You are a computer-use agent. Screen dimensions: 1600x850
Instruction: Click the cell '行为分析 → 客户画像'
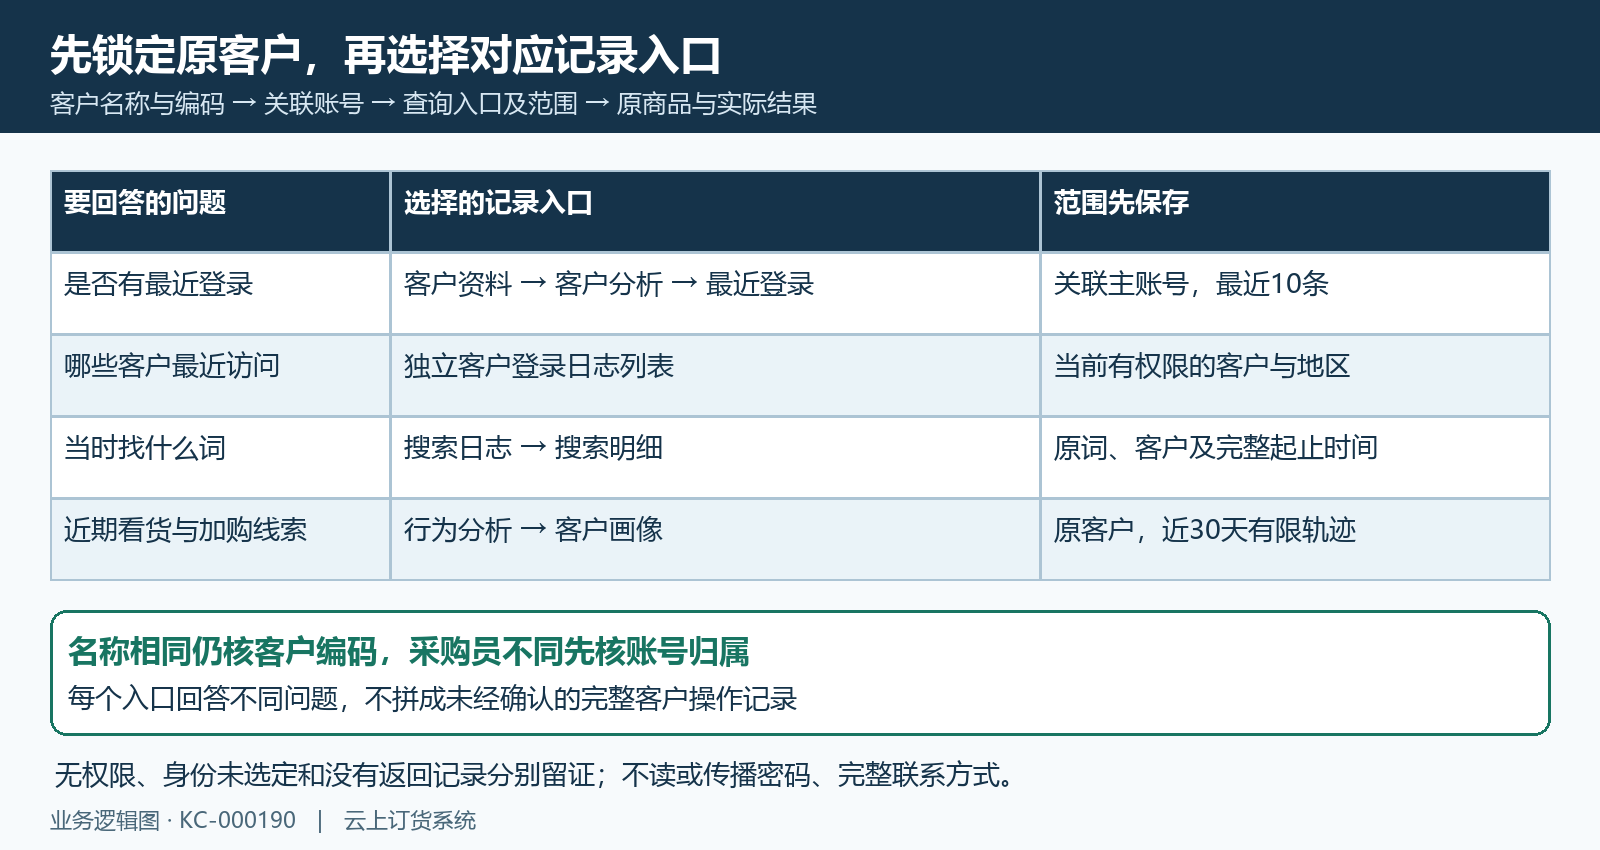[x=715, y=539]
